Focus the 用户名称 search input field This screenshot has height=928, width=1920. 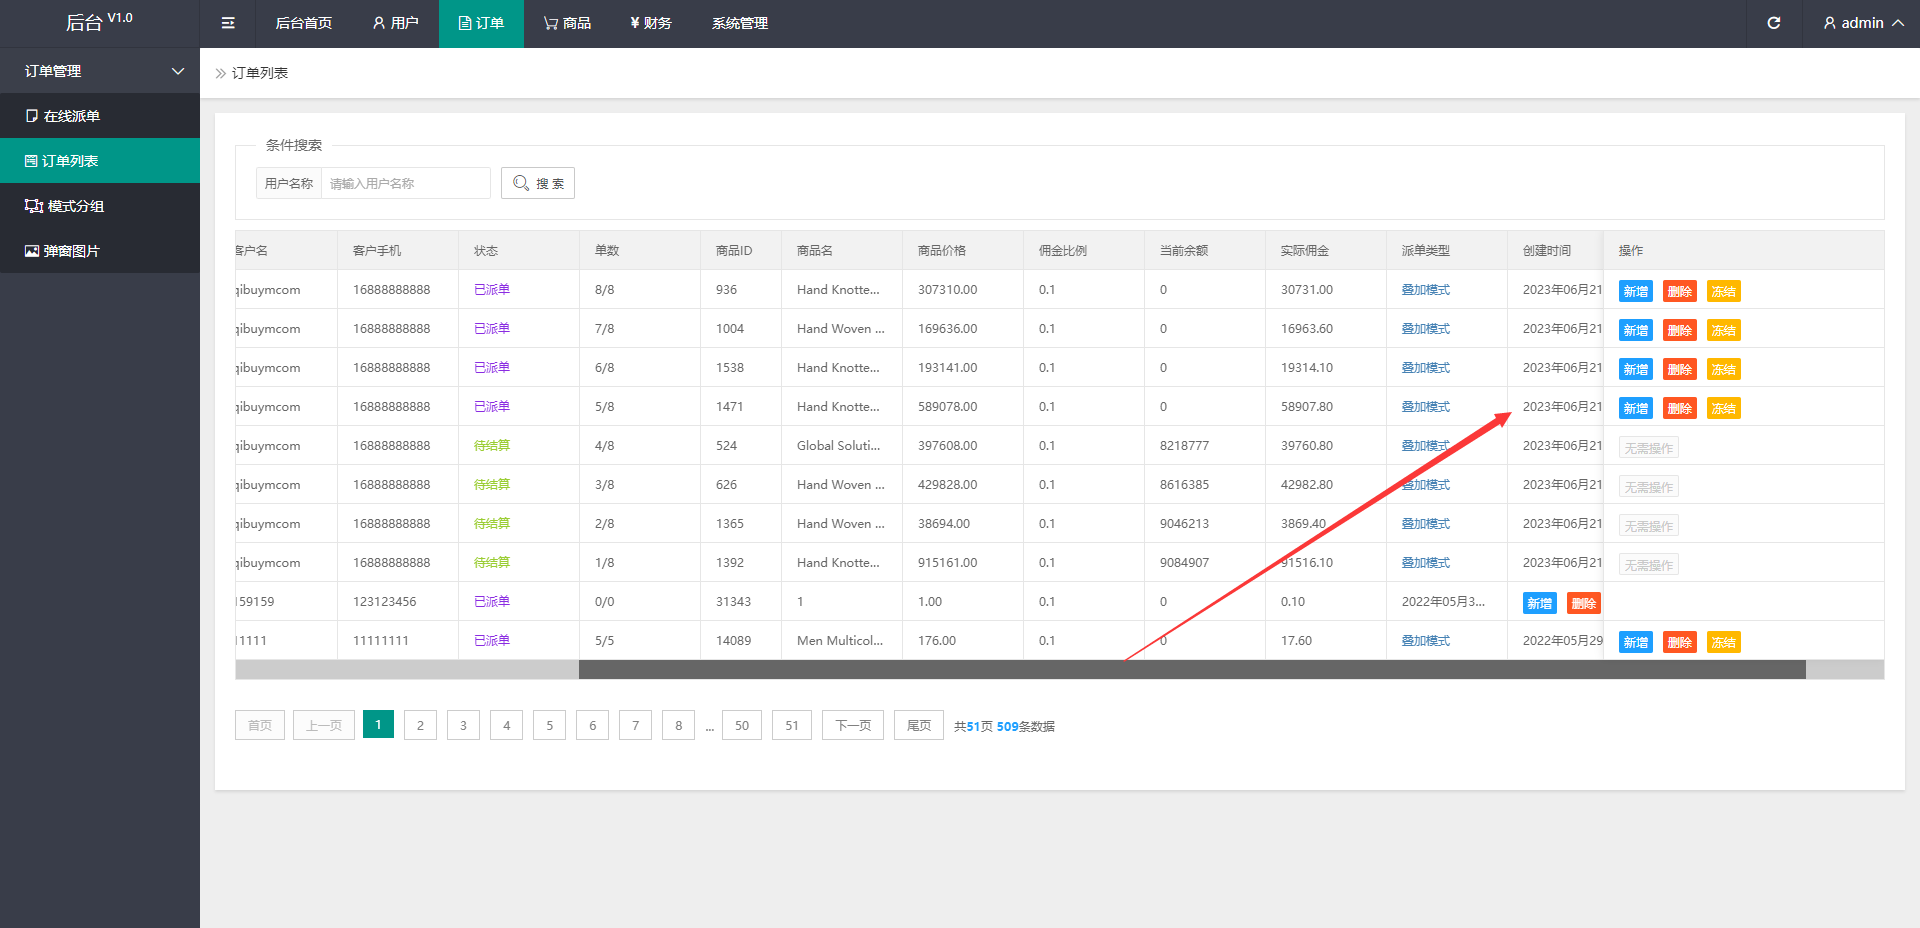pos(405,183)
